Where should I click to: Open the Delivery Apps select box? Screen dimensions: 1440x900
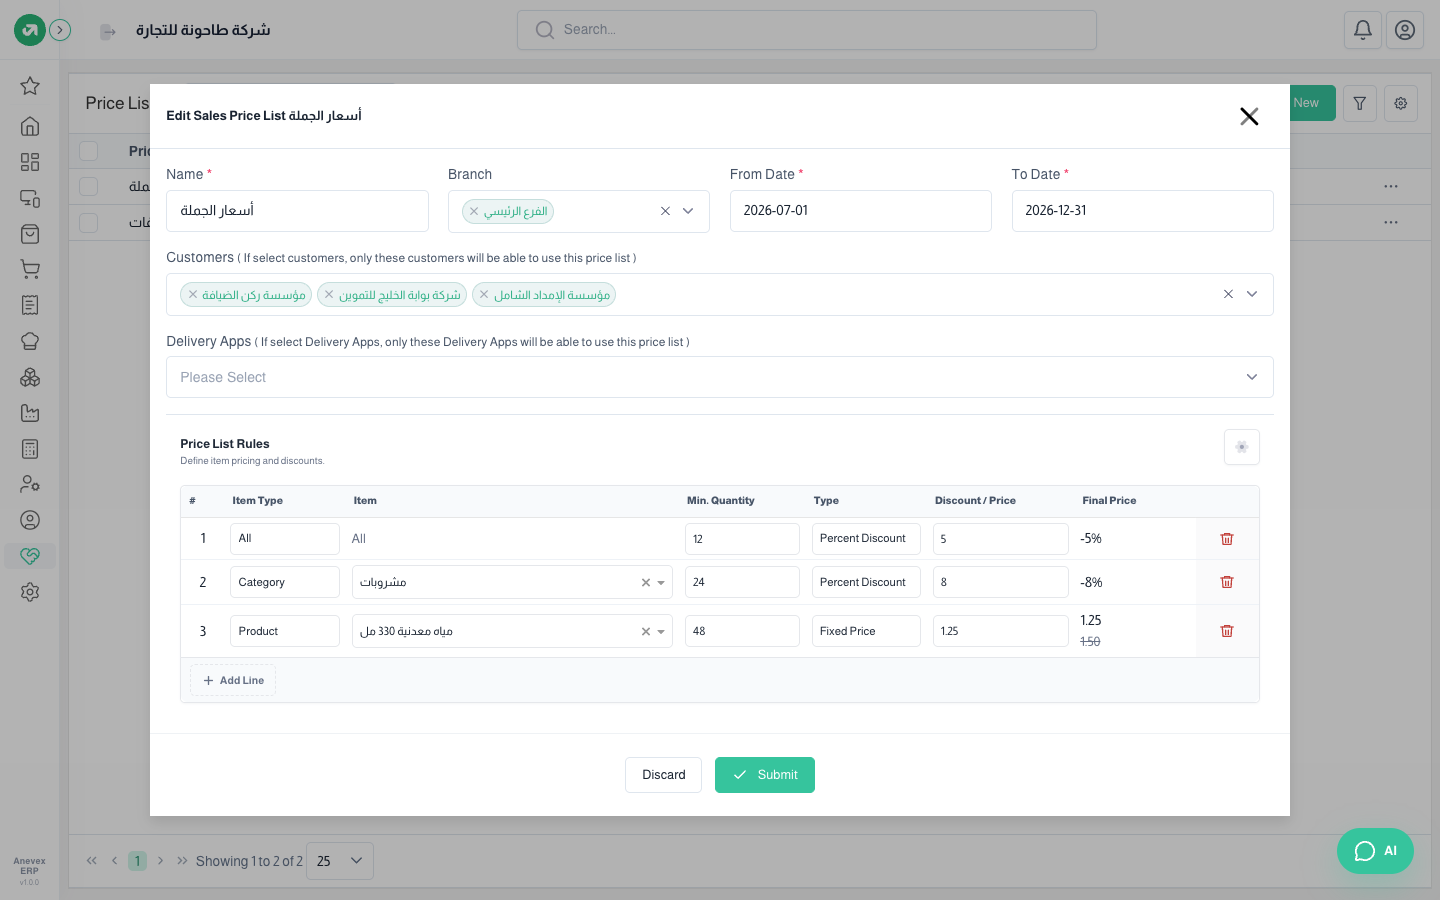tap(720, 377)
